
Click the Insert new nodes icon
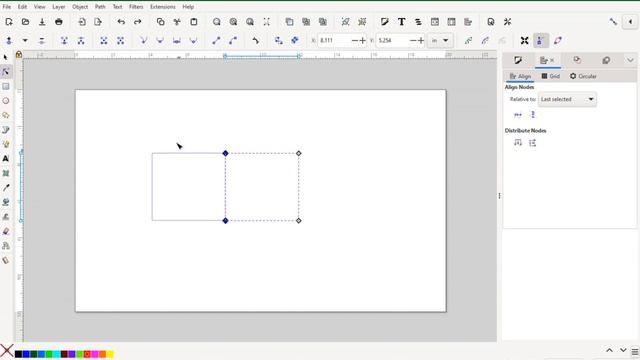pyautogui.click(x=9, y=40)
